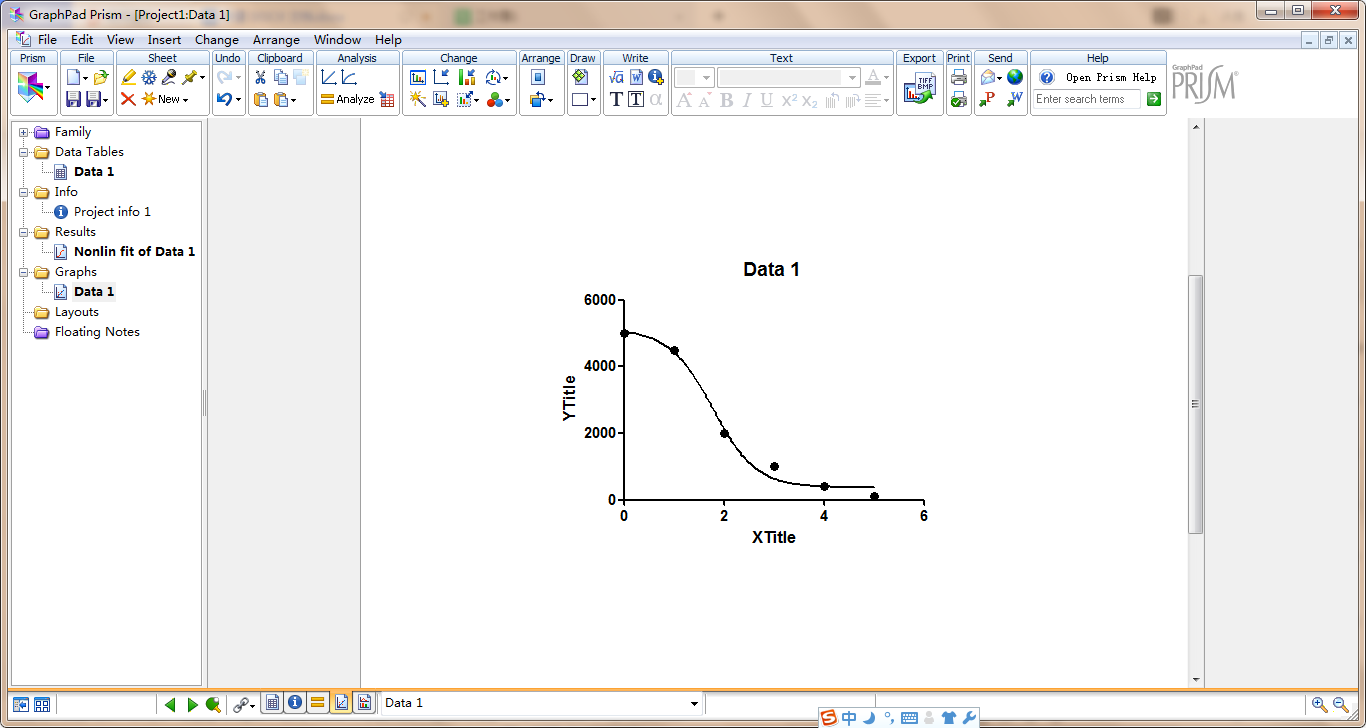Click the XTitle axis label

774,537
